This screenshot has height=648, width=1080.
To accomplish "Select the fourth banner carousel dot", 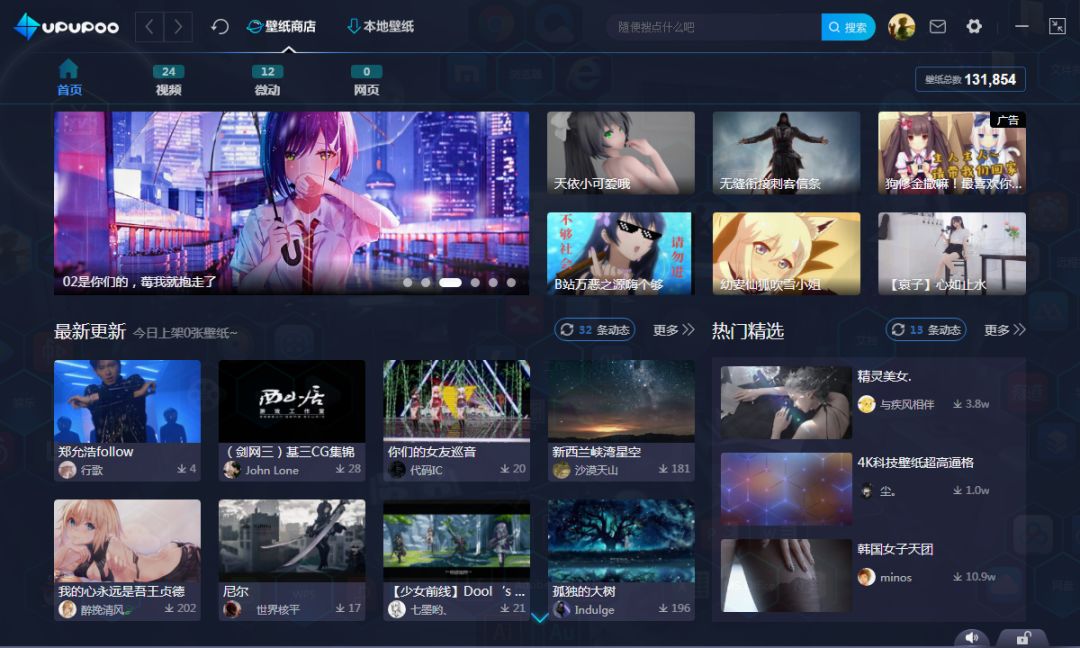I will coord(475,282).
